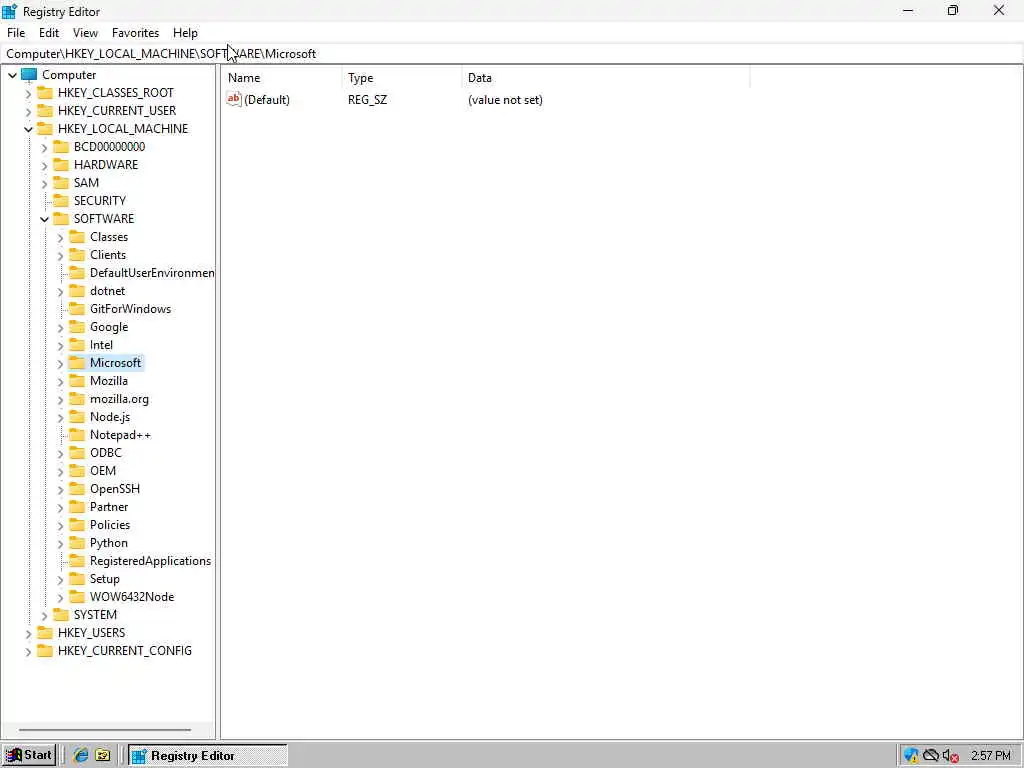The height and width of the screenshot is (768, 1024).
Task: Click the tree pane horizontal scrollbar
Action: 104,730
